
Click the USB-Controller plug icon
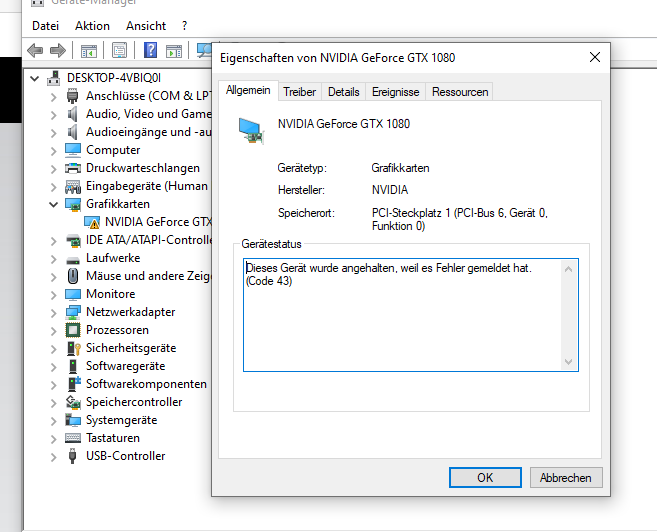[72, 456]
